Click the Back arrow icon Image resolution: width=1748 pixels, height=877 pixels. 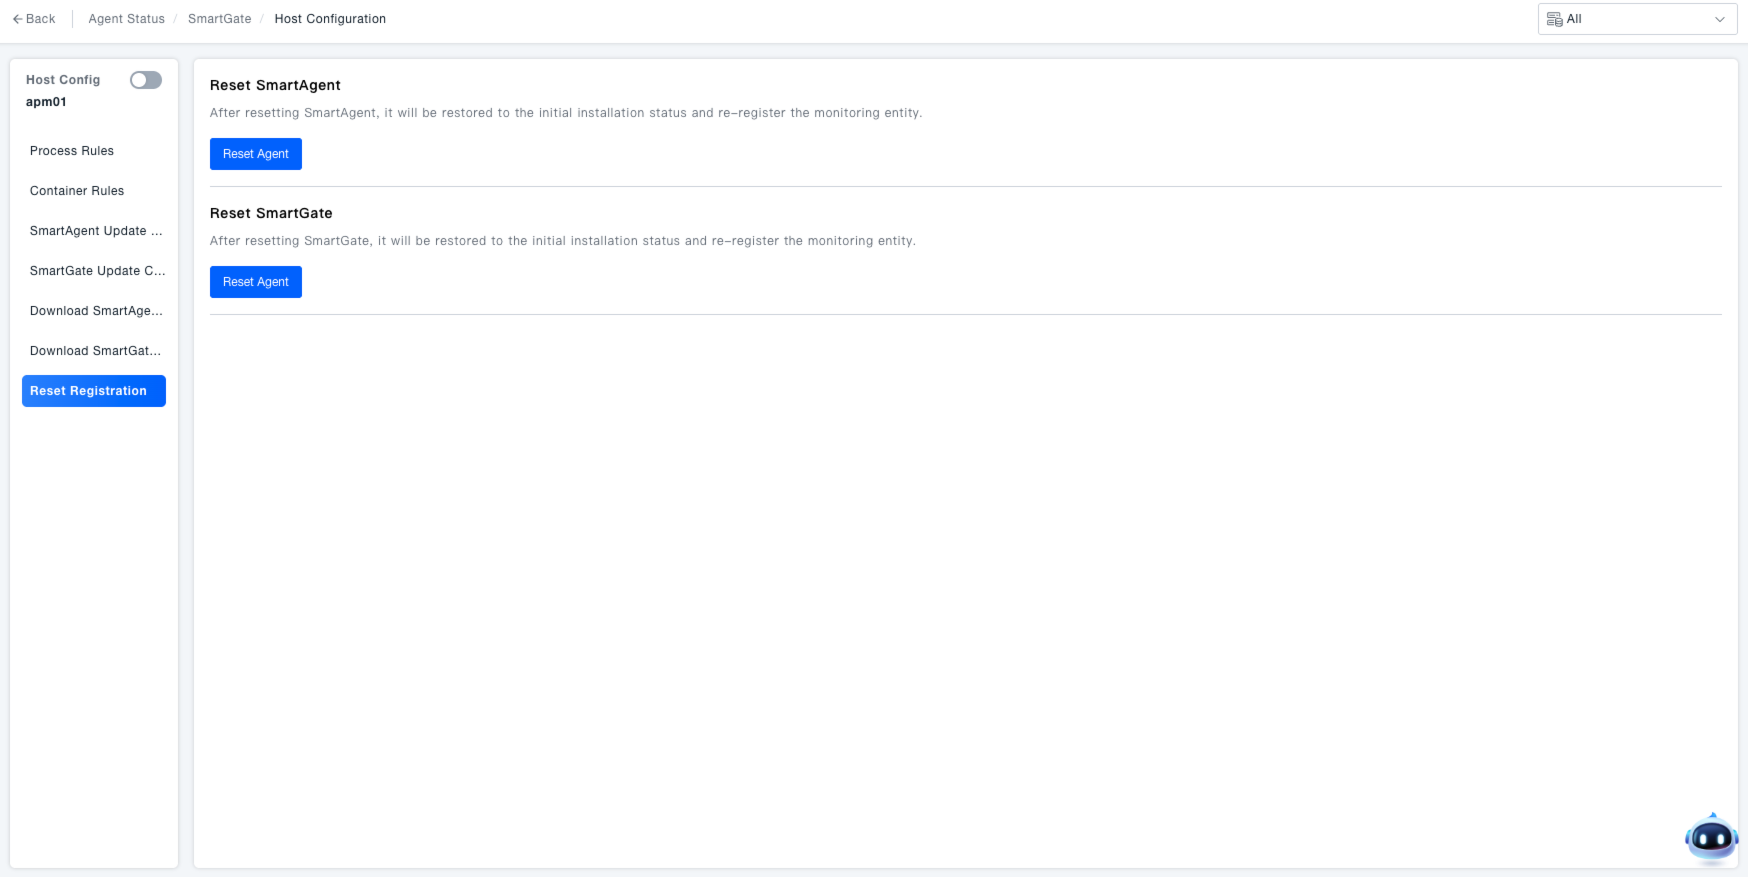(x=17, y=19)
